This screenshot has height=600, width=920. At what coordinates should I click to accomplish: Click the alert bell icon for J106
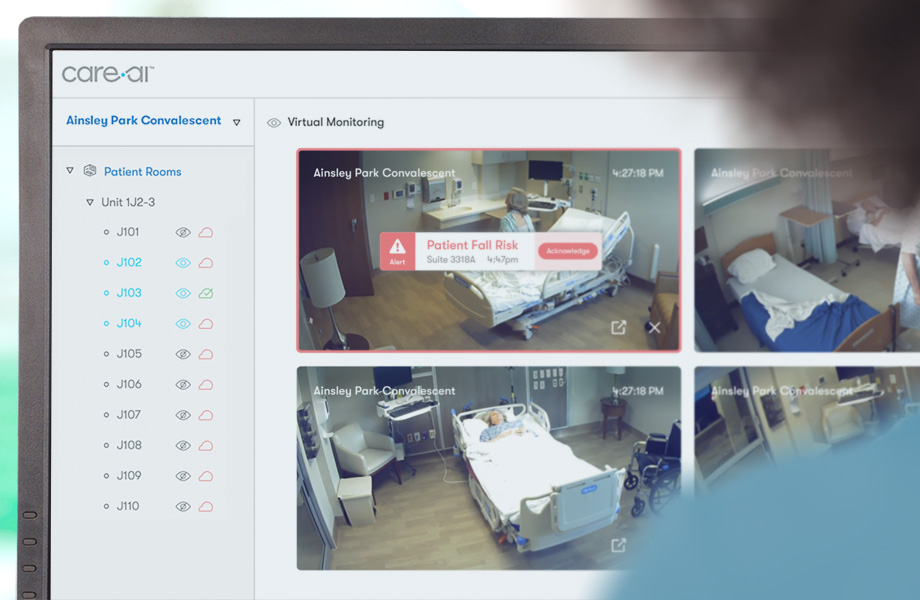206,385
